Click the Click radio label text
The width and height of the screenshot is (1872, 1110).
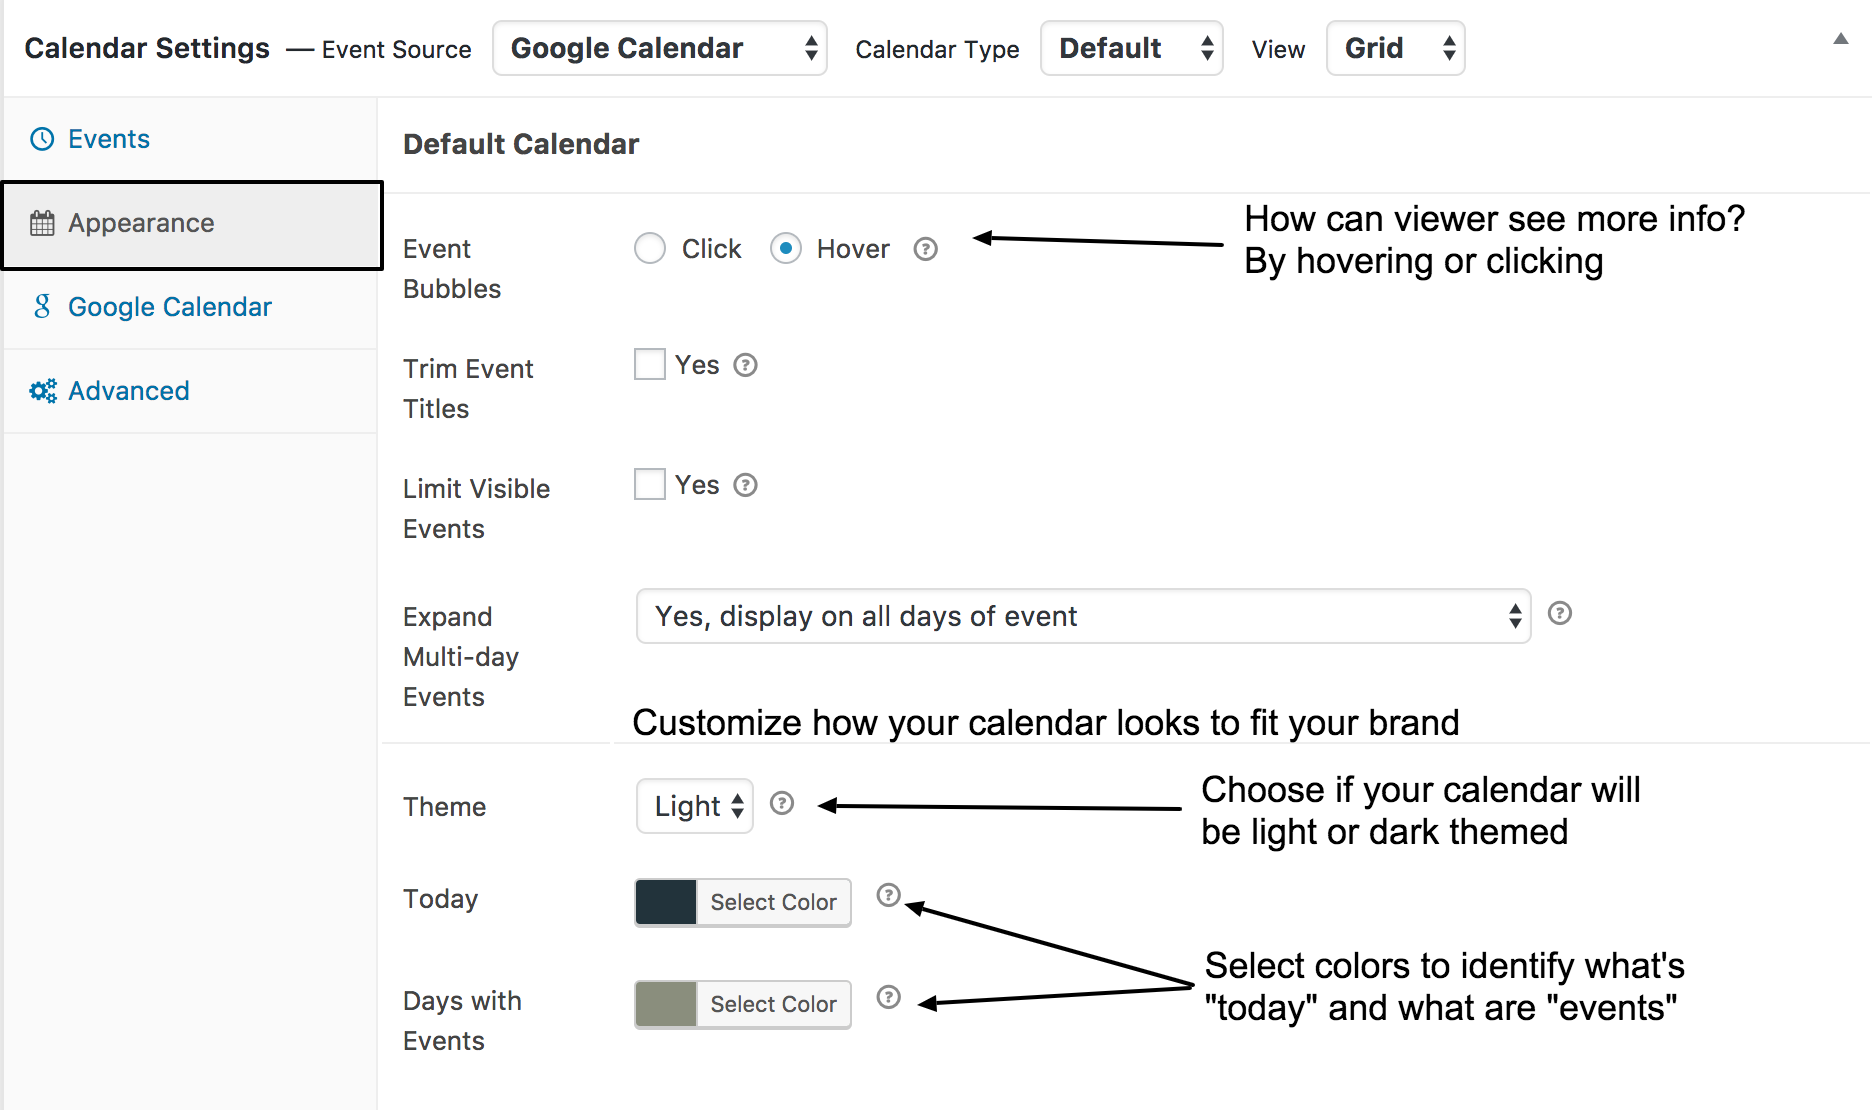(x=711, y=249)
